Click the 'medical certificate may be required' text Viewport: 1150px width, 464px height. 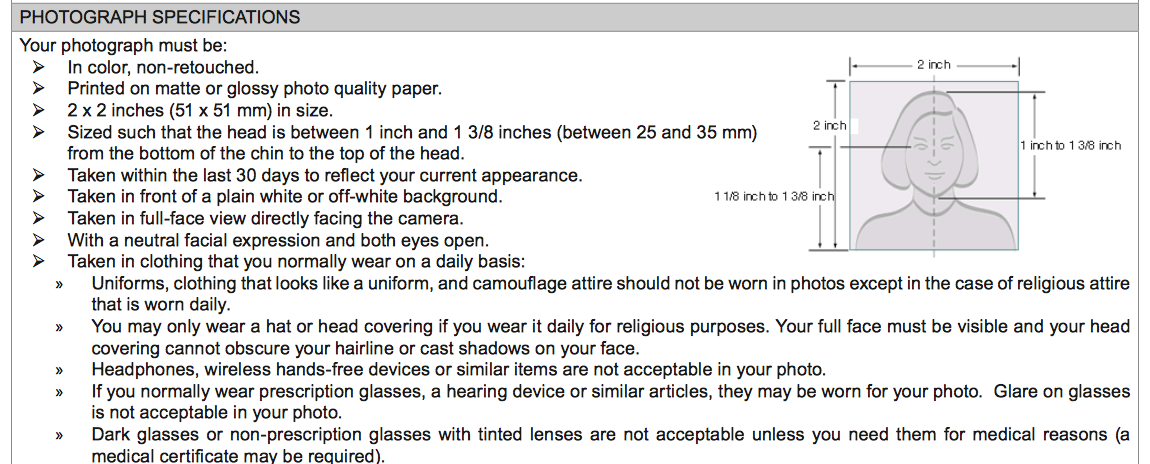[x=237, y=456]
